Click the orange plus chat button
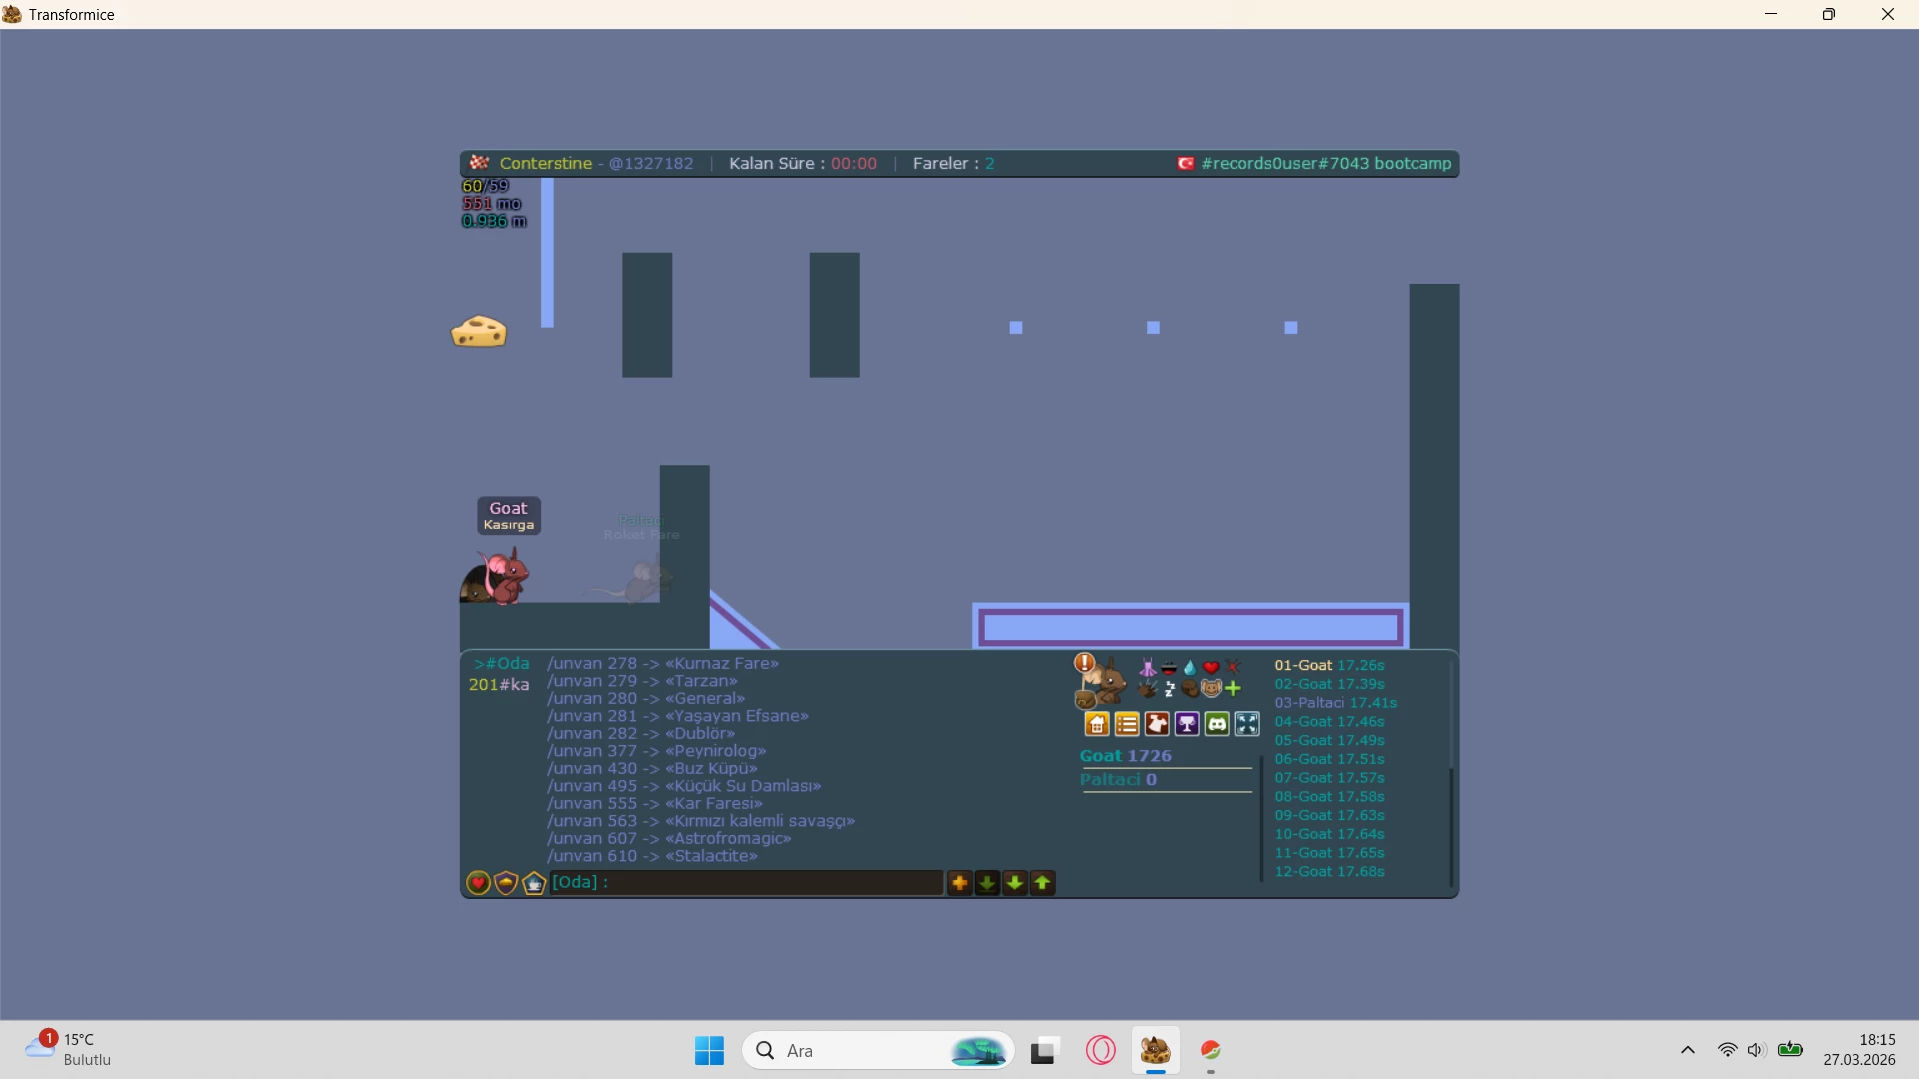Image resolution: width=1919 pixels, height=1079 pixels. click(959, 883)
